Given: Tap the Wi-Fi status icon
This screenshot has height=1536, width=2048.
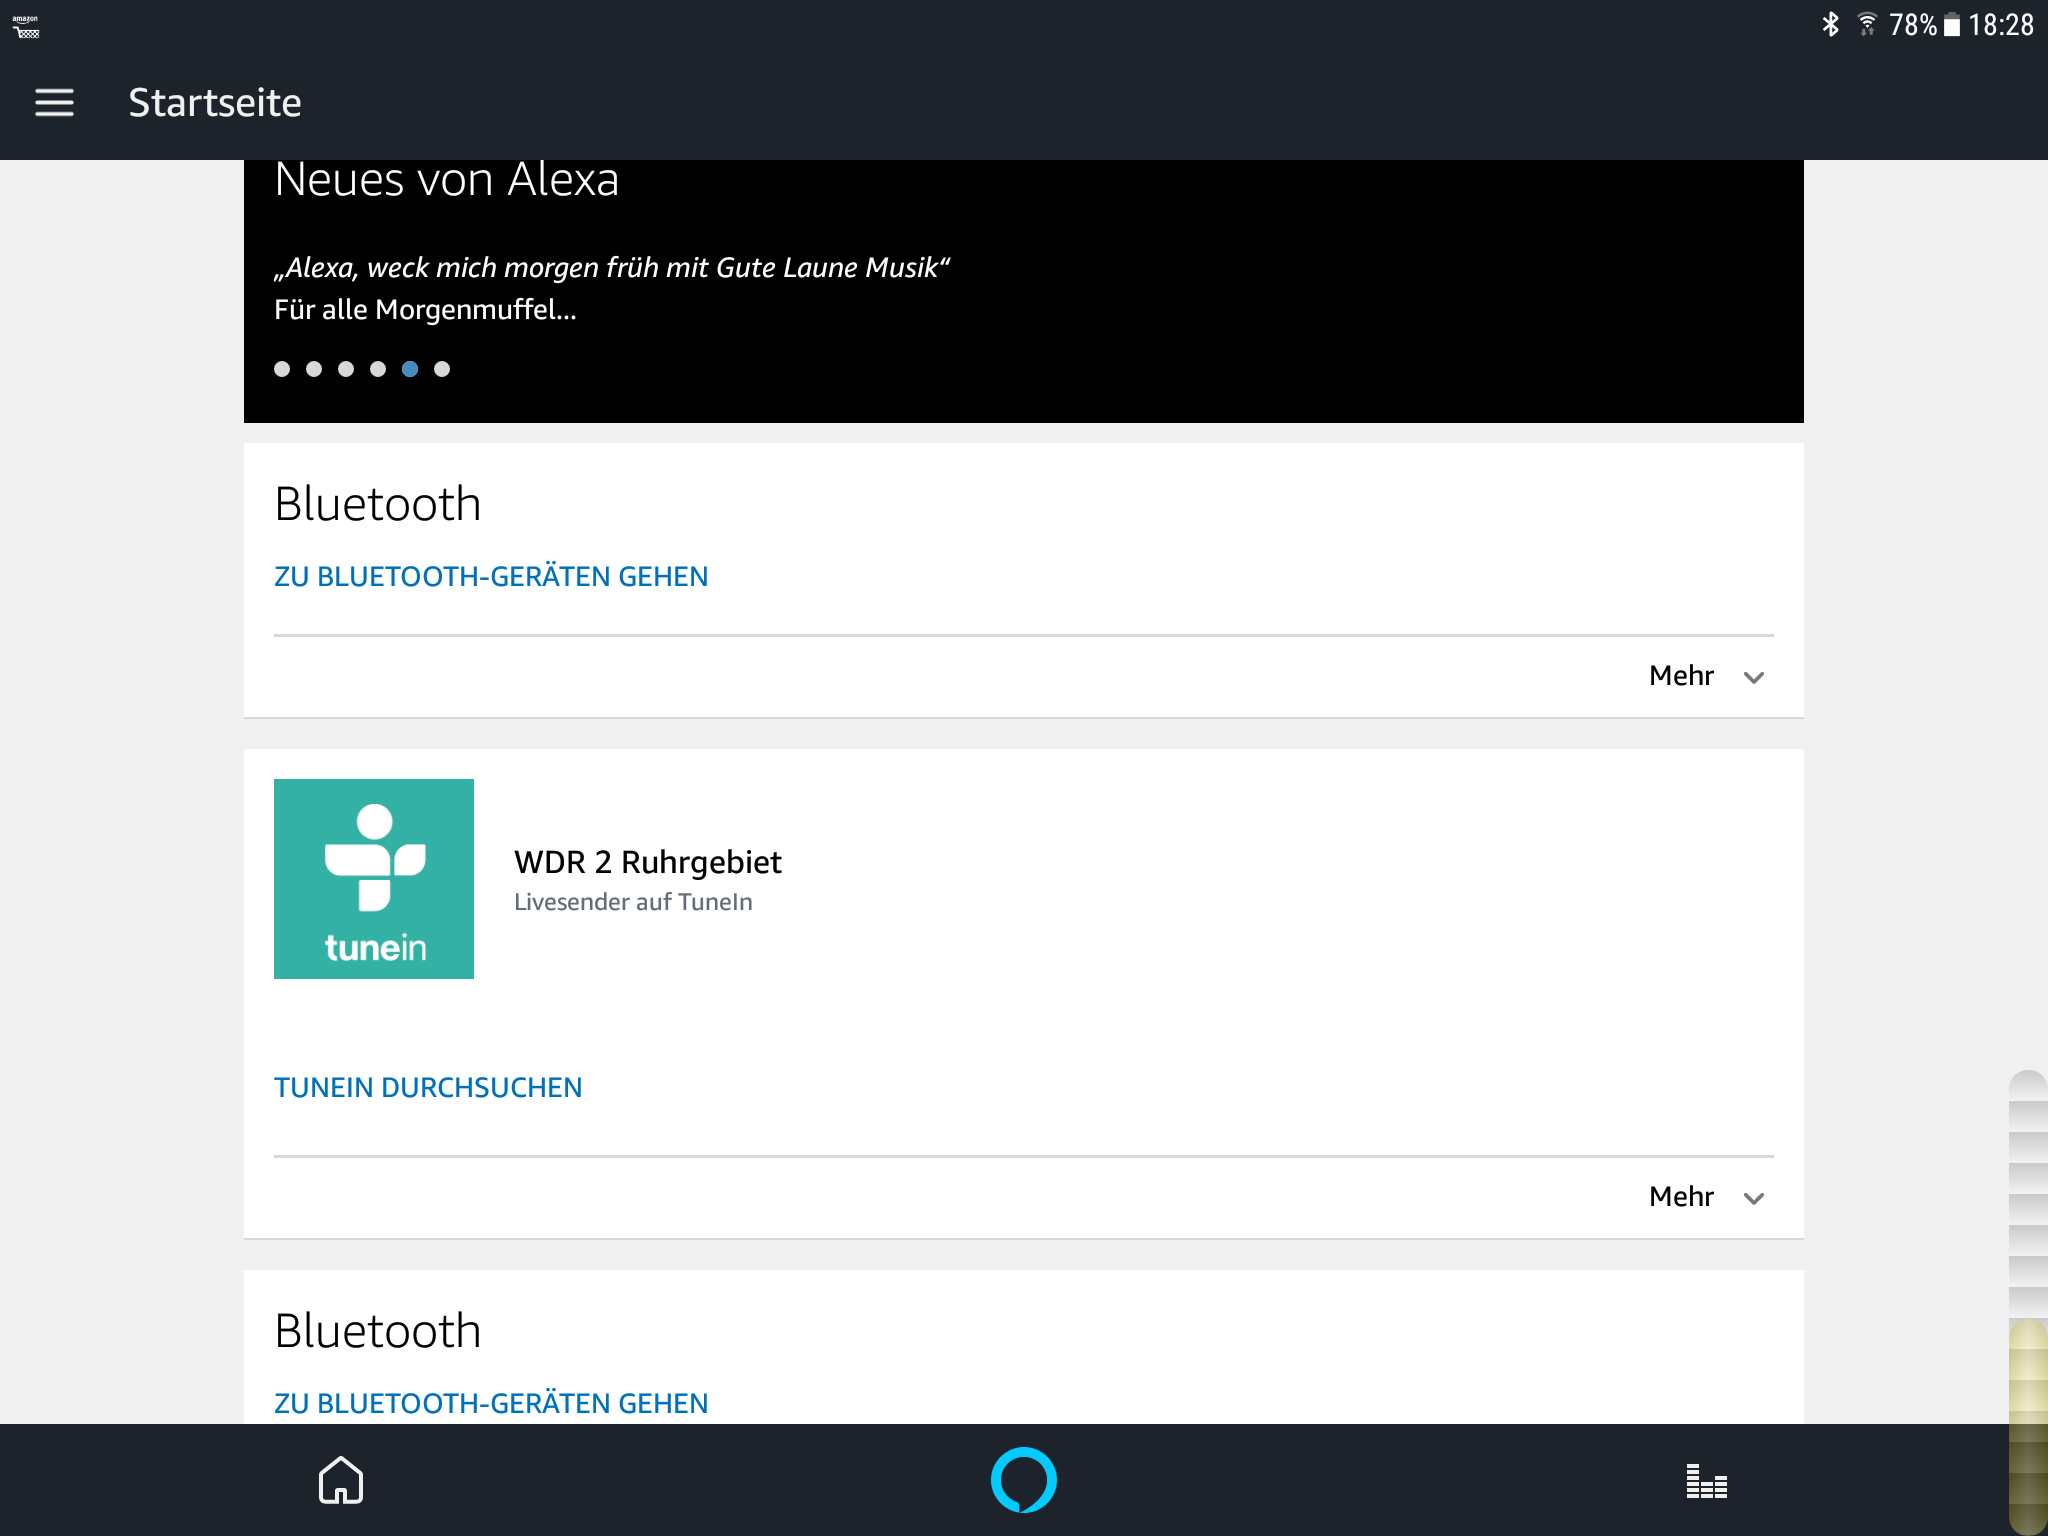Looking at the screenshot, I should (1866, 24).
